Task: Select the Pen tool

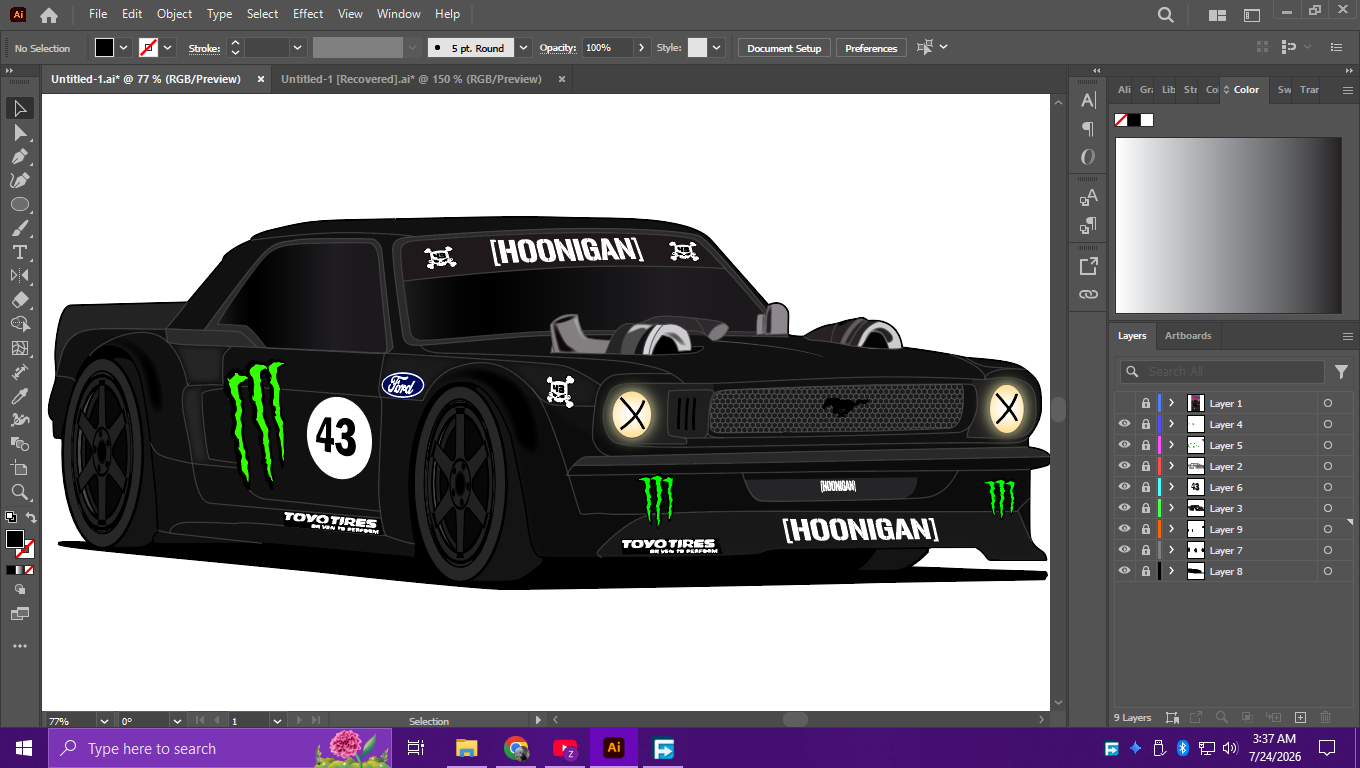Action: pos(19,156)
